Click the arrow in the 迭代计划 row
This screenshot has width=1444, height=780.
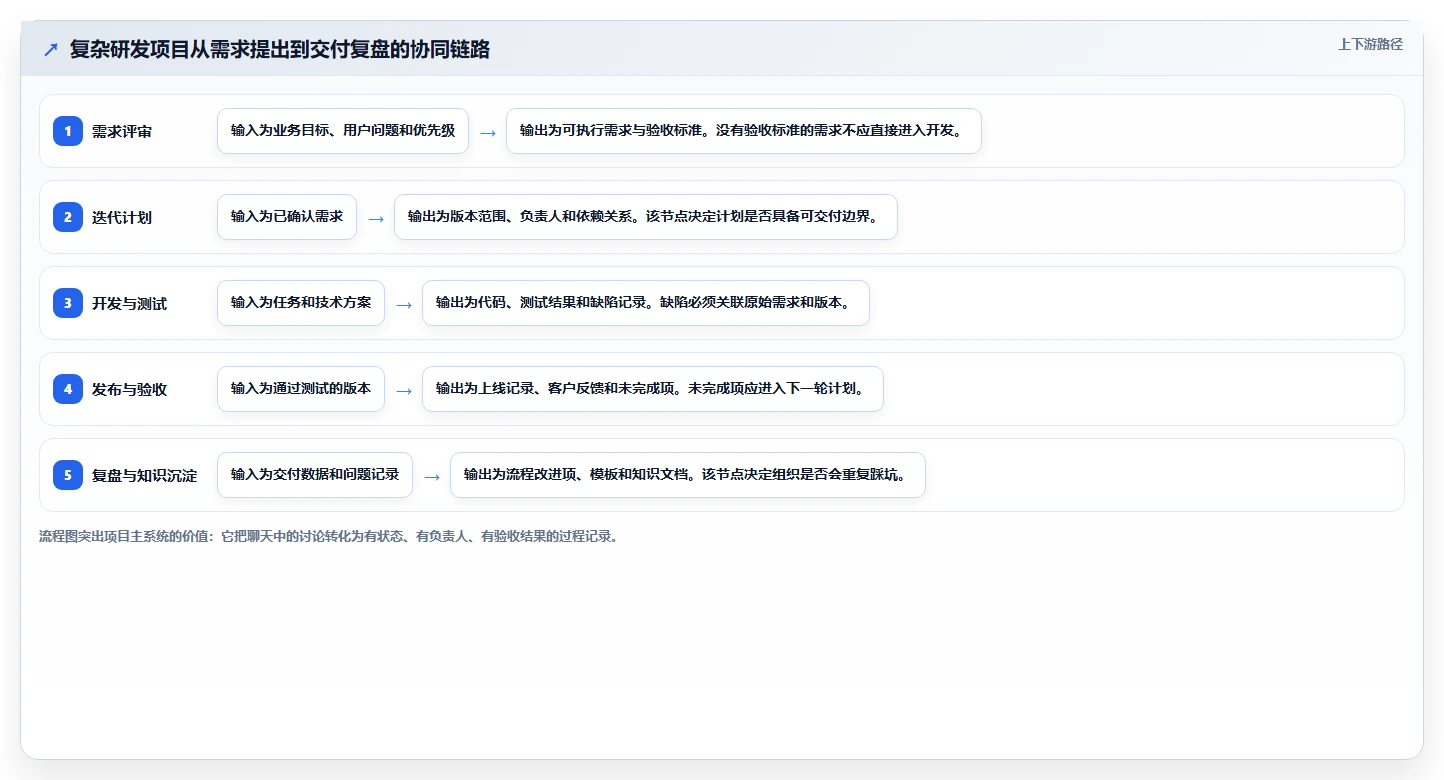tap(376, 218)
